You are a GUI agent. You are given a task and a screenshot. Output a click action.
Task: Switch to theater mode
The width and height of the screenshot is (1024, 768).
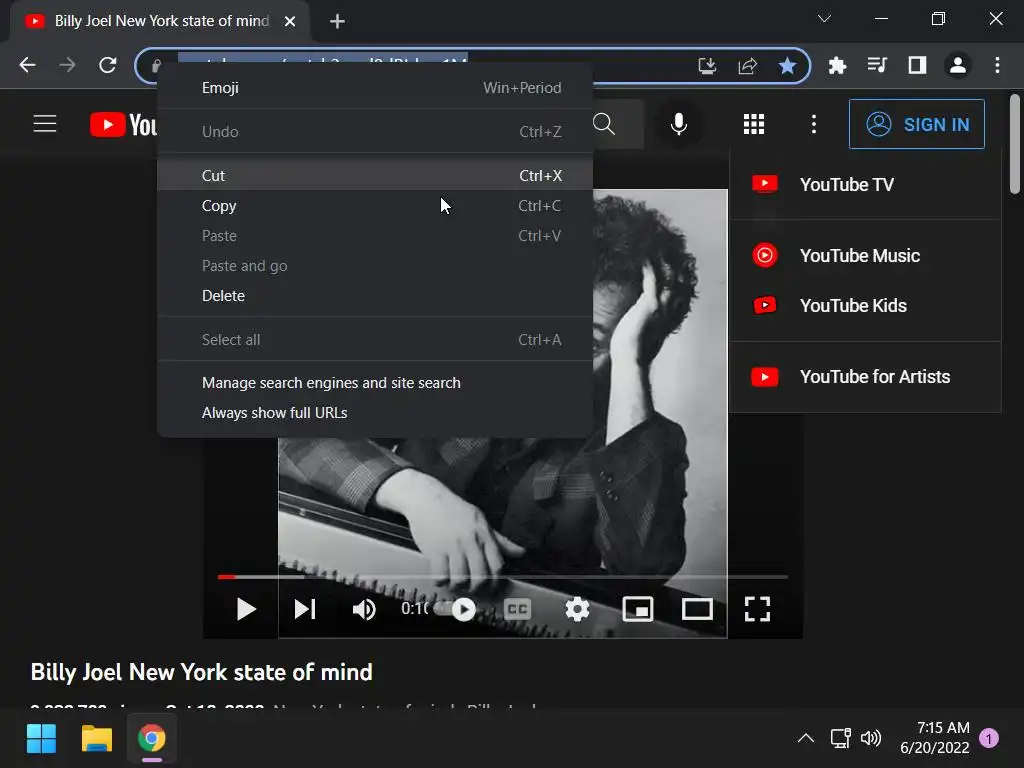(697, 609)
